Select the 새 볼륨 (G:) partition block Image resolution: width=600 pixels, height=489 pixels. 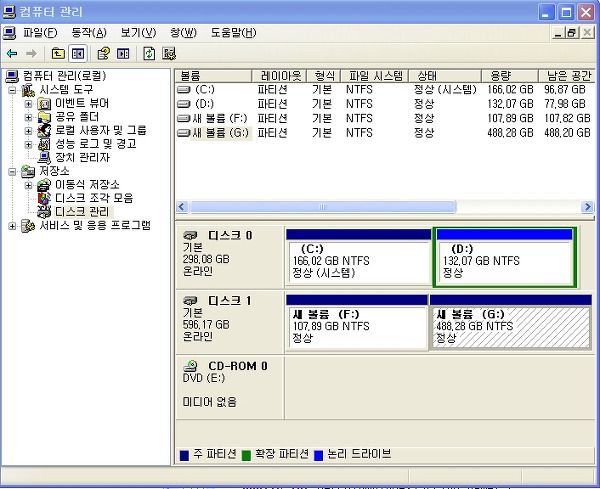coord(510,322)
